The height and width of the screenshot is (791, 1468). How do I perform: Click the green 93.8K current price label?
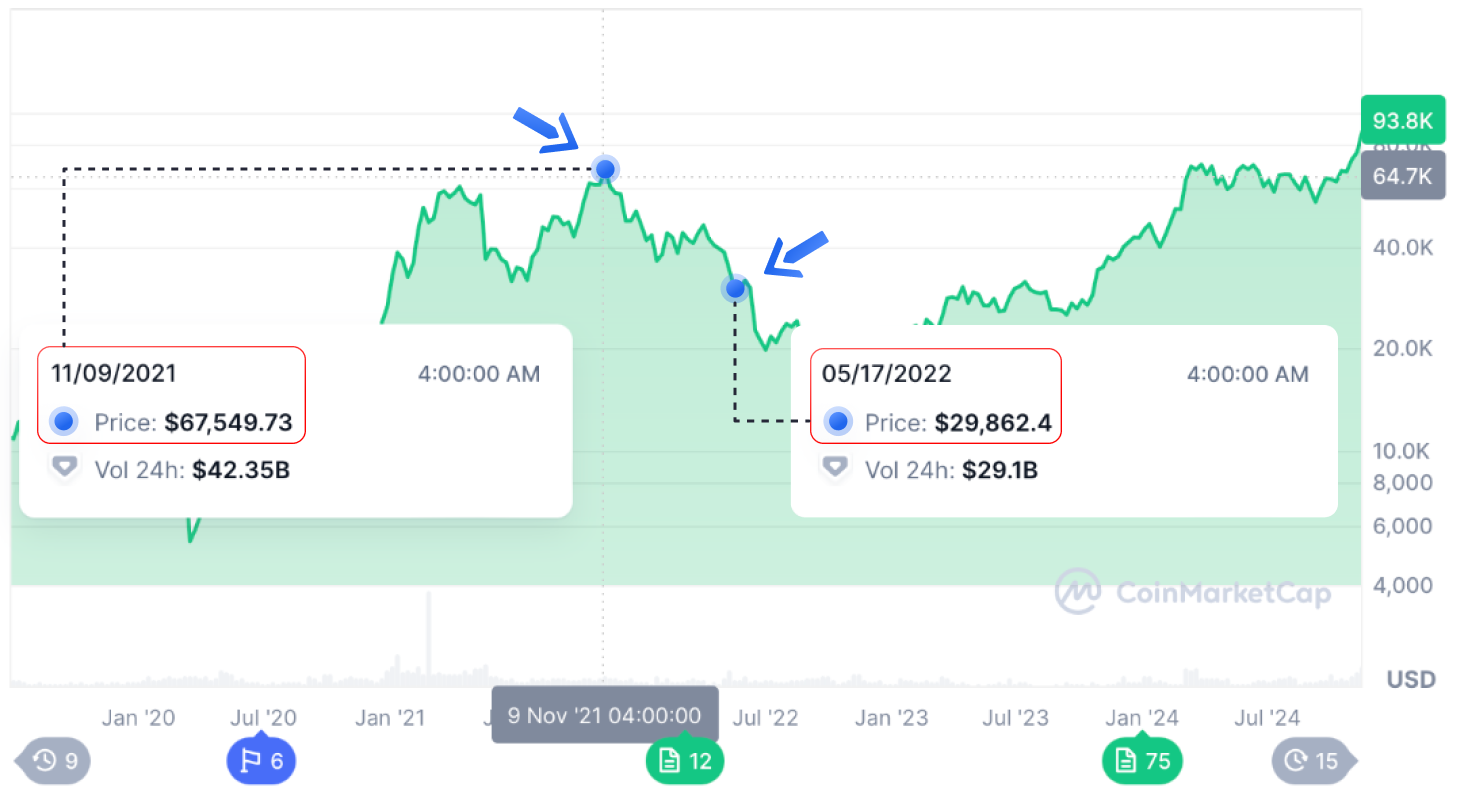(x=1402, y=121)
